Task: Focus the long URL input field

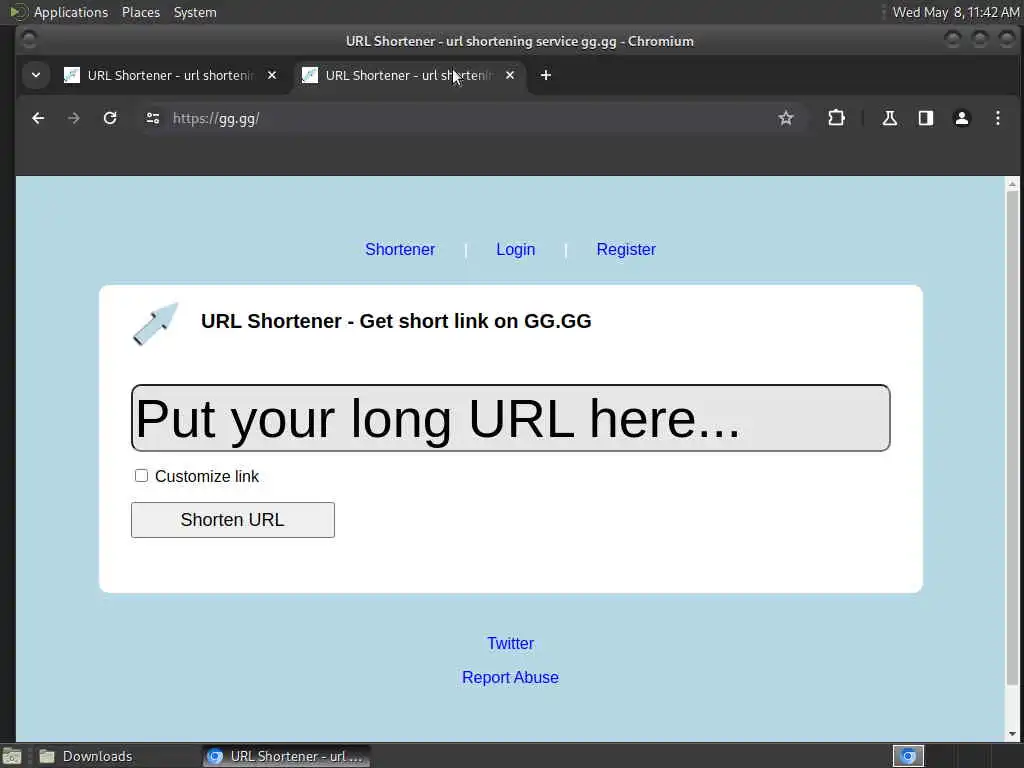Action: coord(511,418)
